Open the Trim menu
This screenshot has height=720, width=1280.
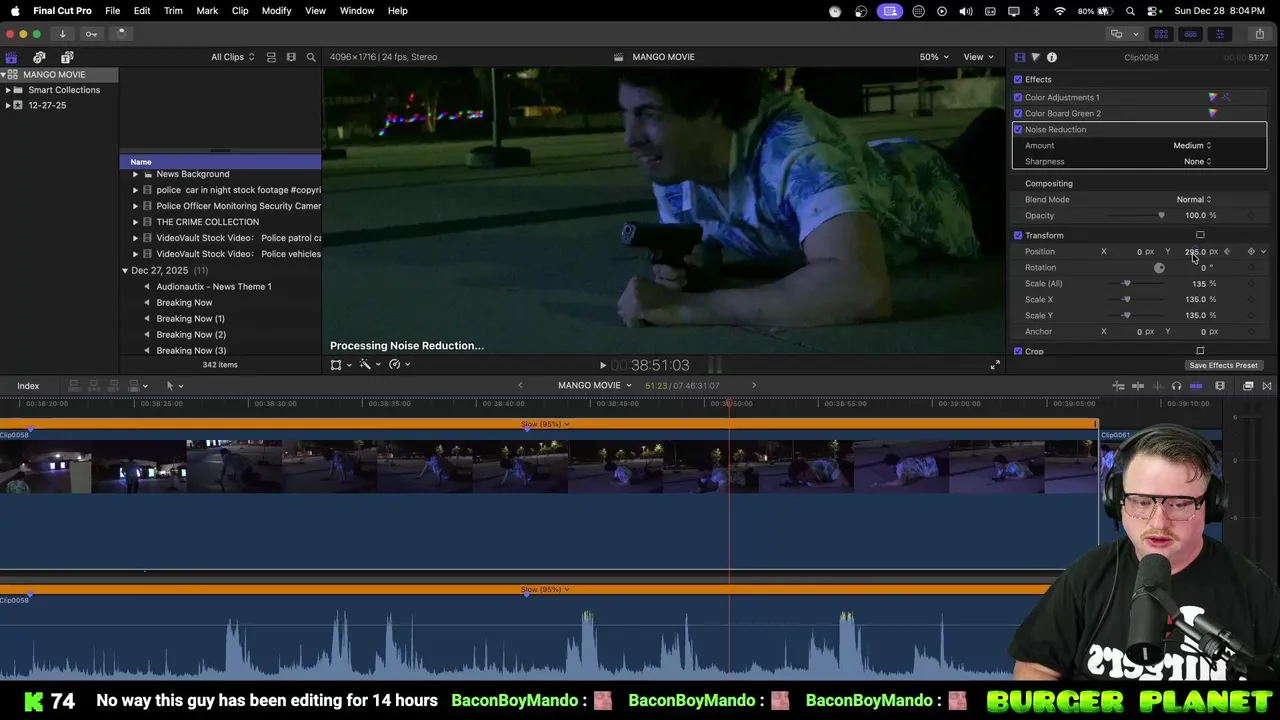173,11
